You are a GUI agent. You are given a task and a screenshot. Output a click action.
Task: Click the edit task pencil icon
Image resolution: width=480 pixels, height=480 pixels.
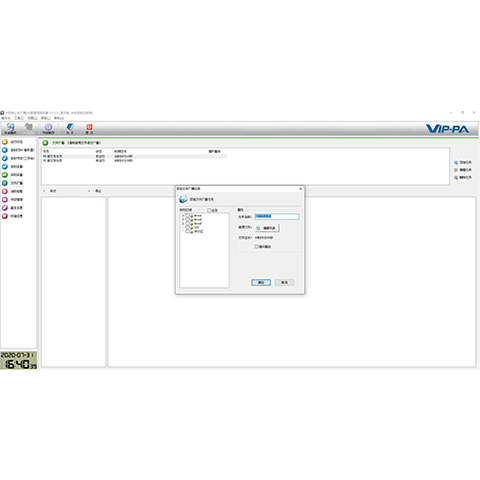[456, 170]
